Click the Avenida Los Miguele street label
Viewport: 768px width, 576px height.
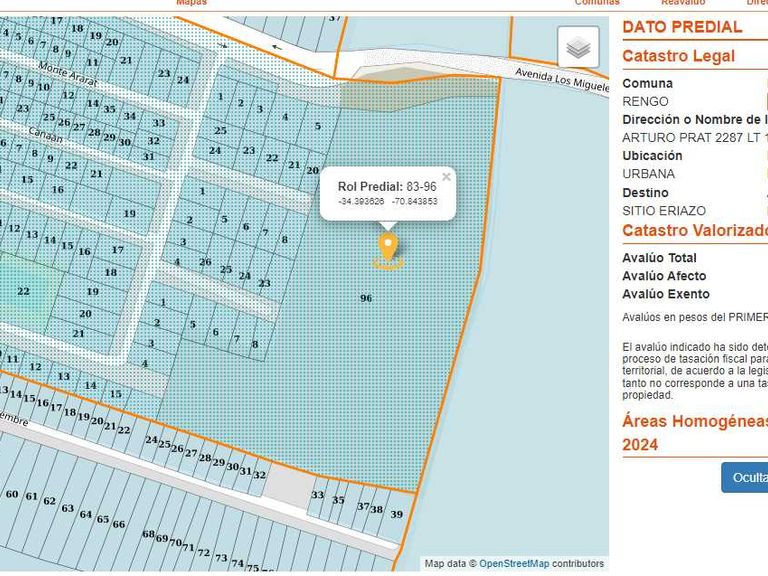[x=561, y=79]
